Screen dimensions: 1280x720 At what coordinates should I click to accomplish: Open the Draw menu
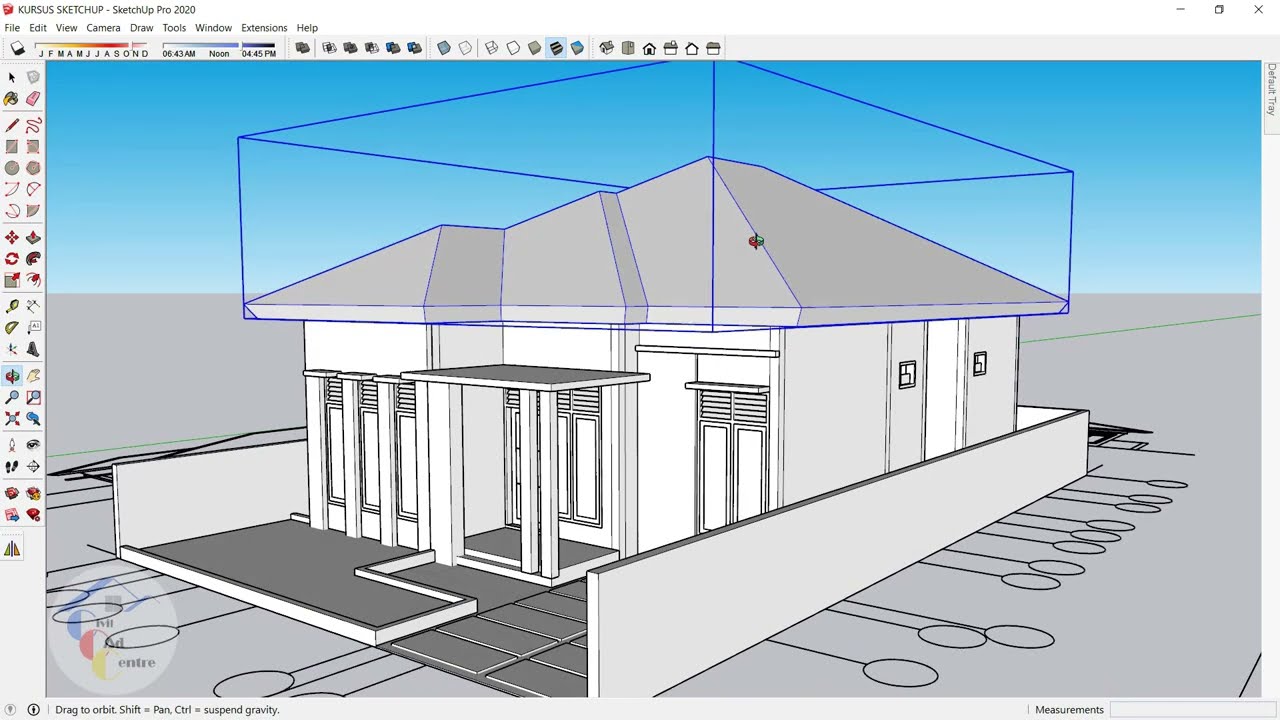142,28
